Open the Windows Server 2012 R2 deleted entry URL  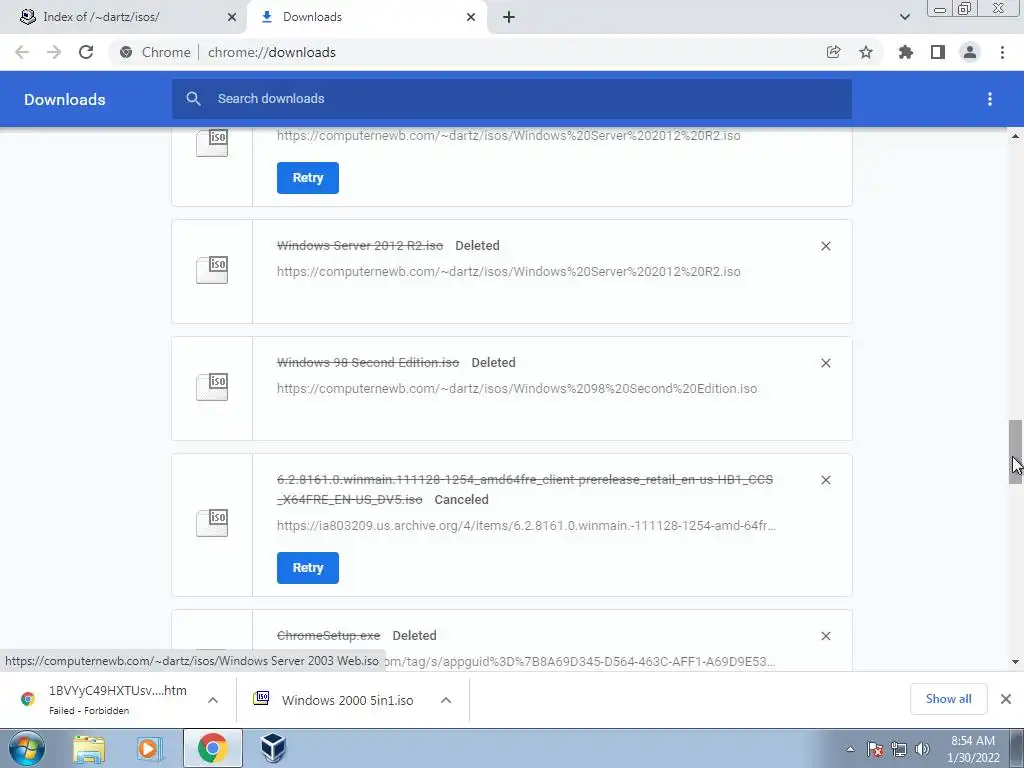tap(509, 272)
